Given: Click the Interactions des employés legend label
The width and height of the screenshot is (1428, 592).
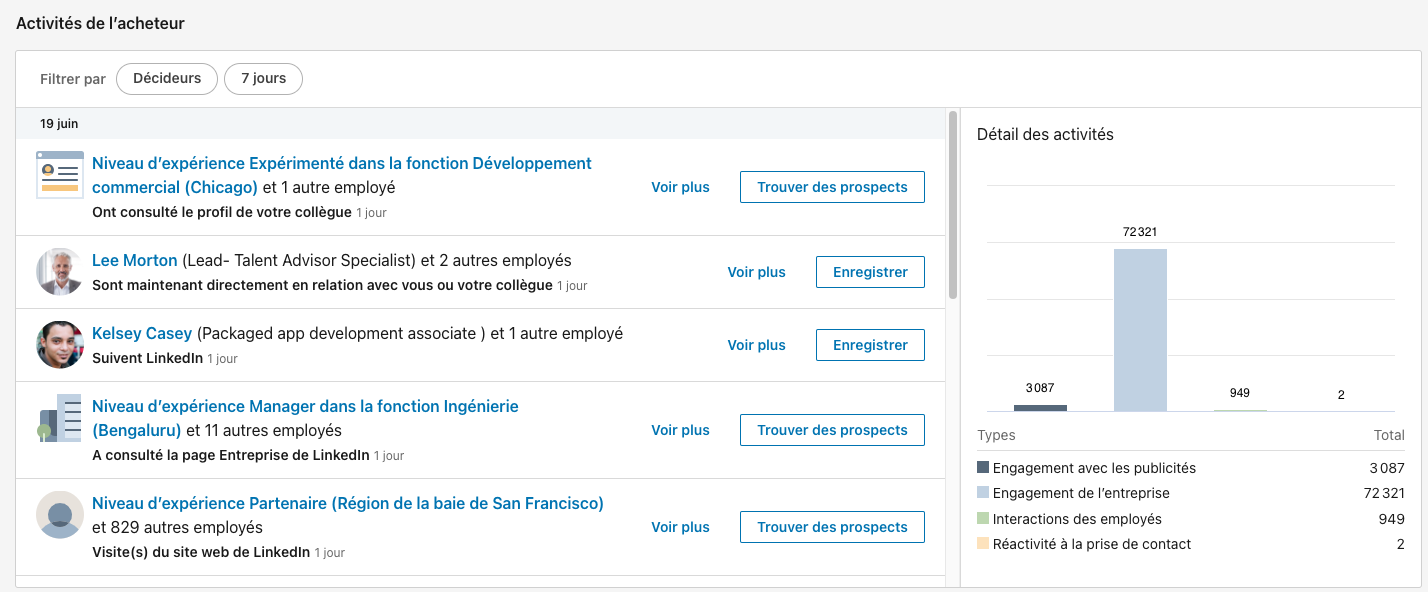Looking at the screenshot, I should click(x=1077, y=518).
